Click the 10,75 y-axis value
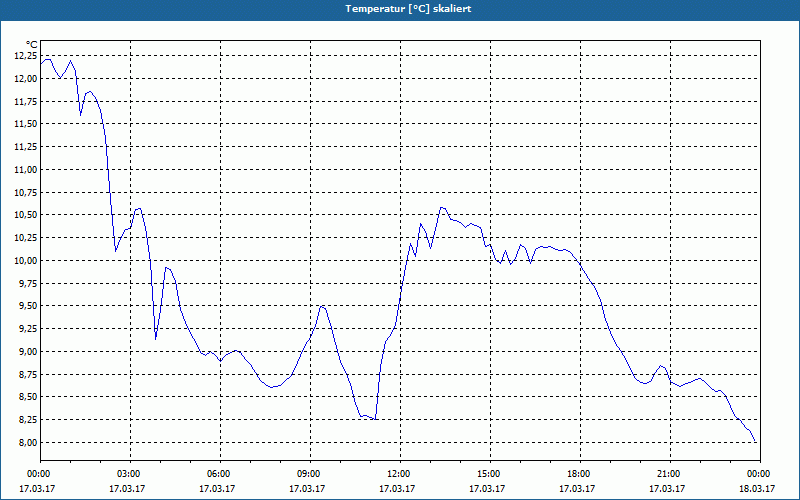The image size is (800, 500). point(26,192)
